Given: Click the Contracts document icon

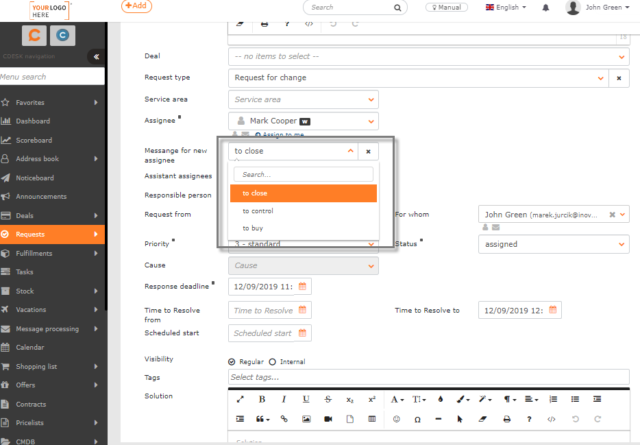Looking at the screenshot, I should click(x=5, y=404).
